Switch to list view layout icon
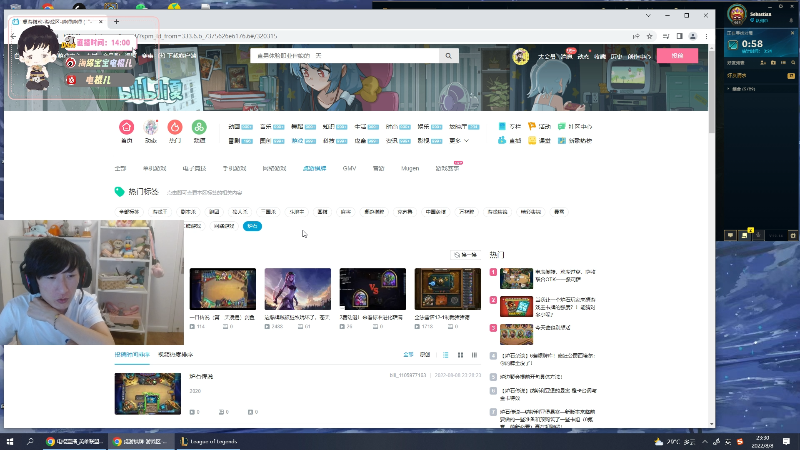 pos(445,355)
